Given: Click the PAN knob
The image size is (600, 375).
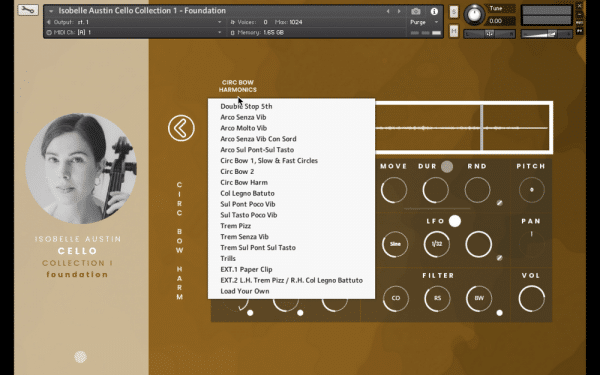Looking at the screenshot, I should click(532, 244).
